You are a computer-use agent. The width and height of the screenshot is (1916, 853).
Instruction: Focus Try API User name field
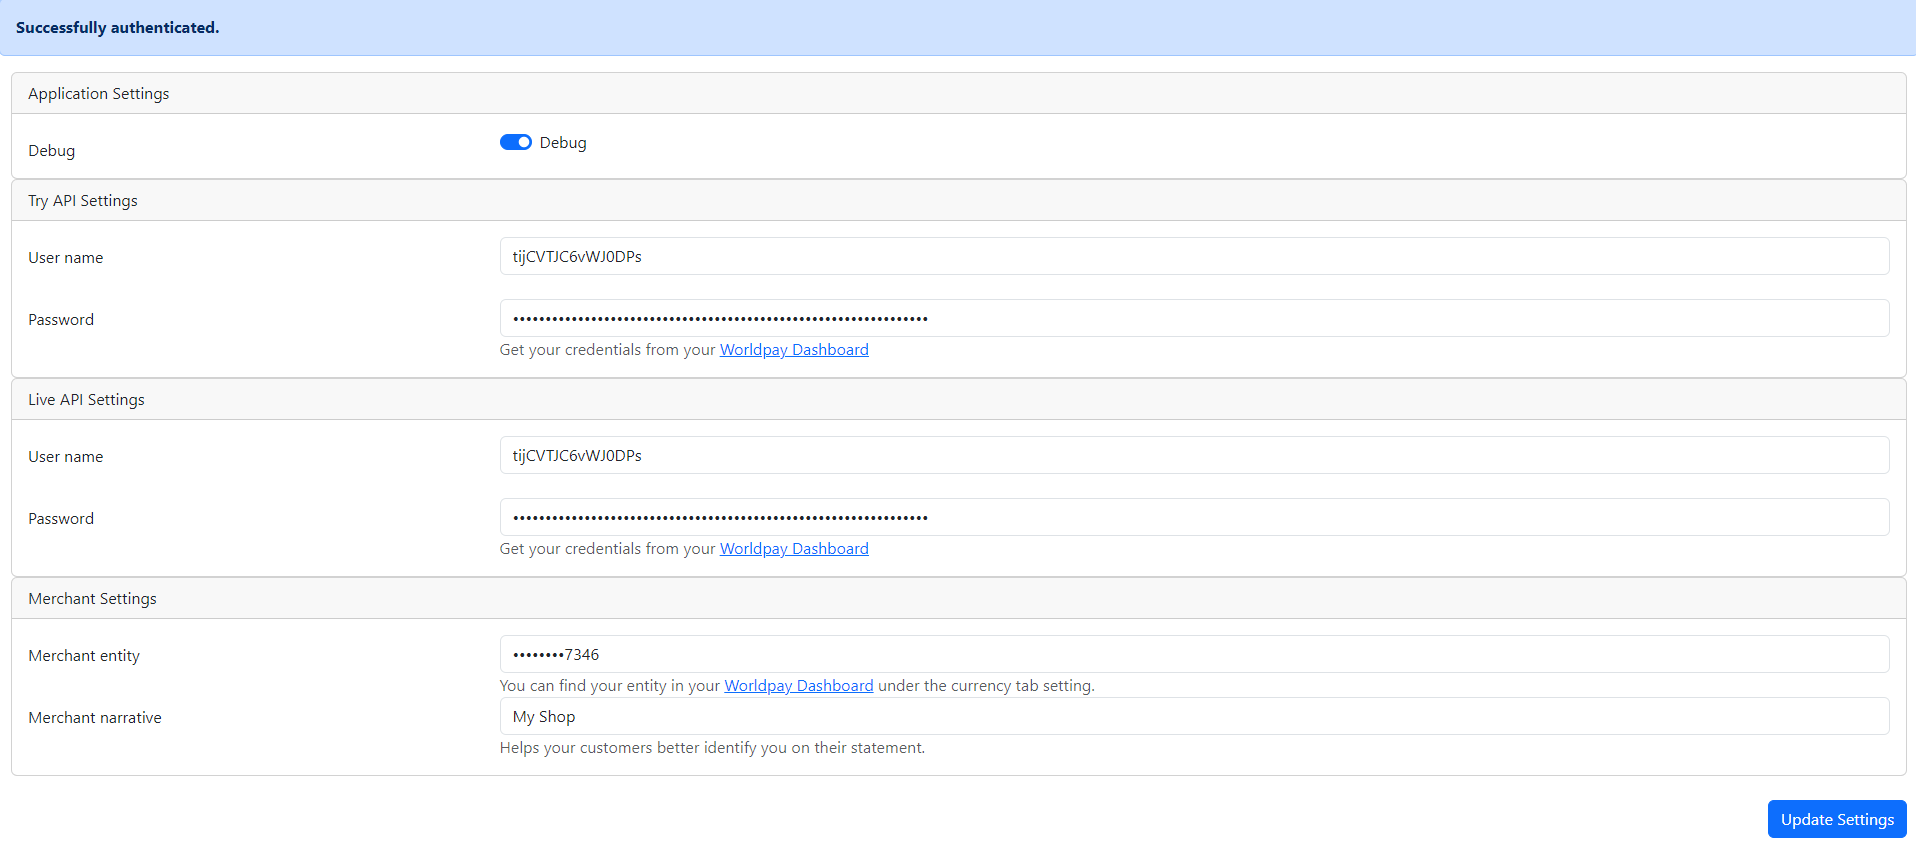pyautogui.click(x=1194, y=256)
